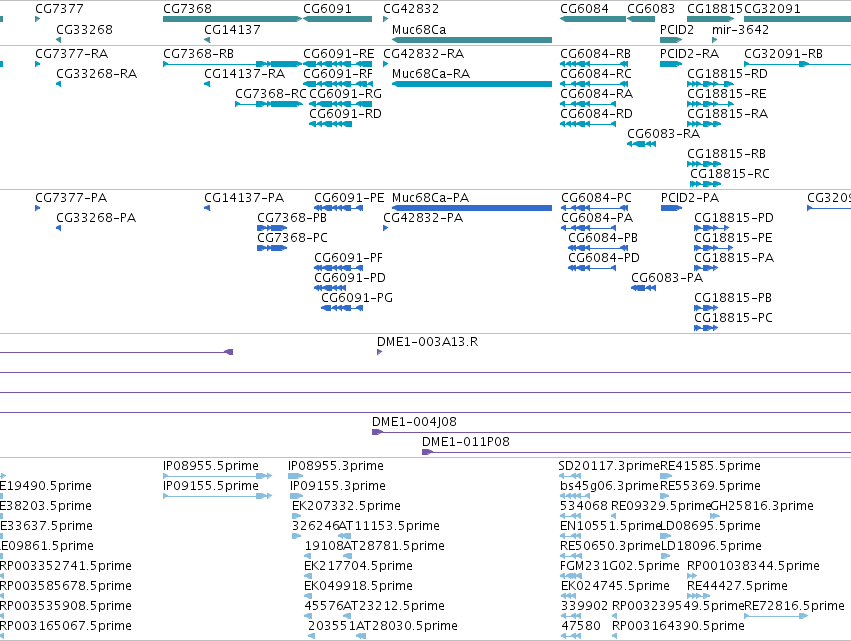Click the CG7368 gene bar glyph

(232, 19)
